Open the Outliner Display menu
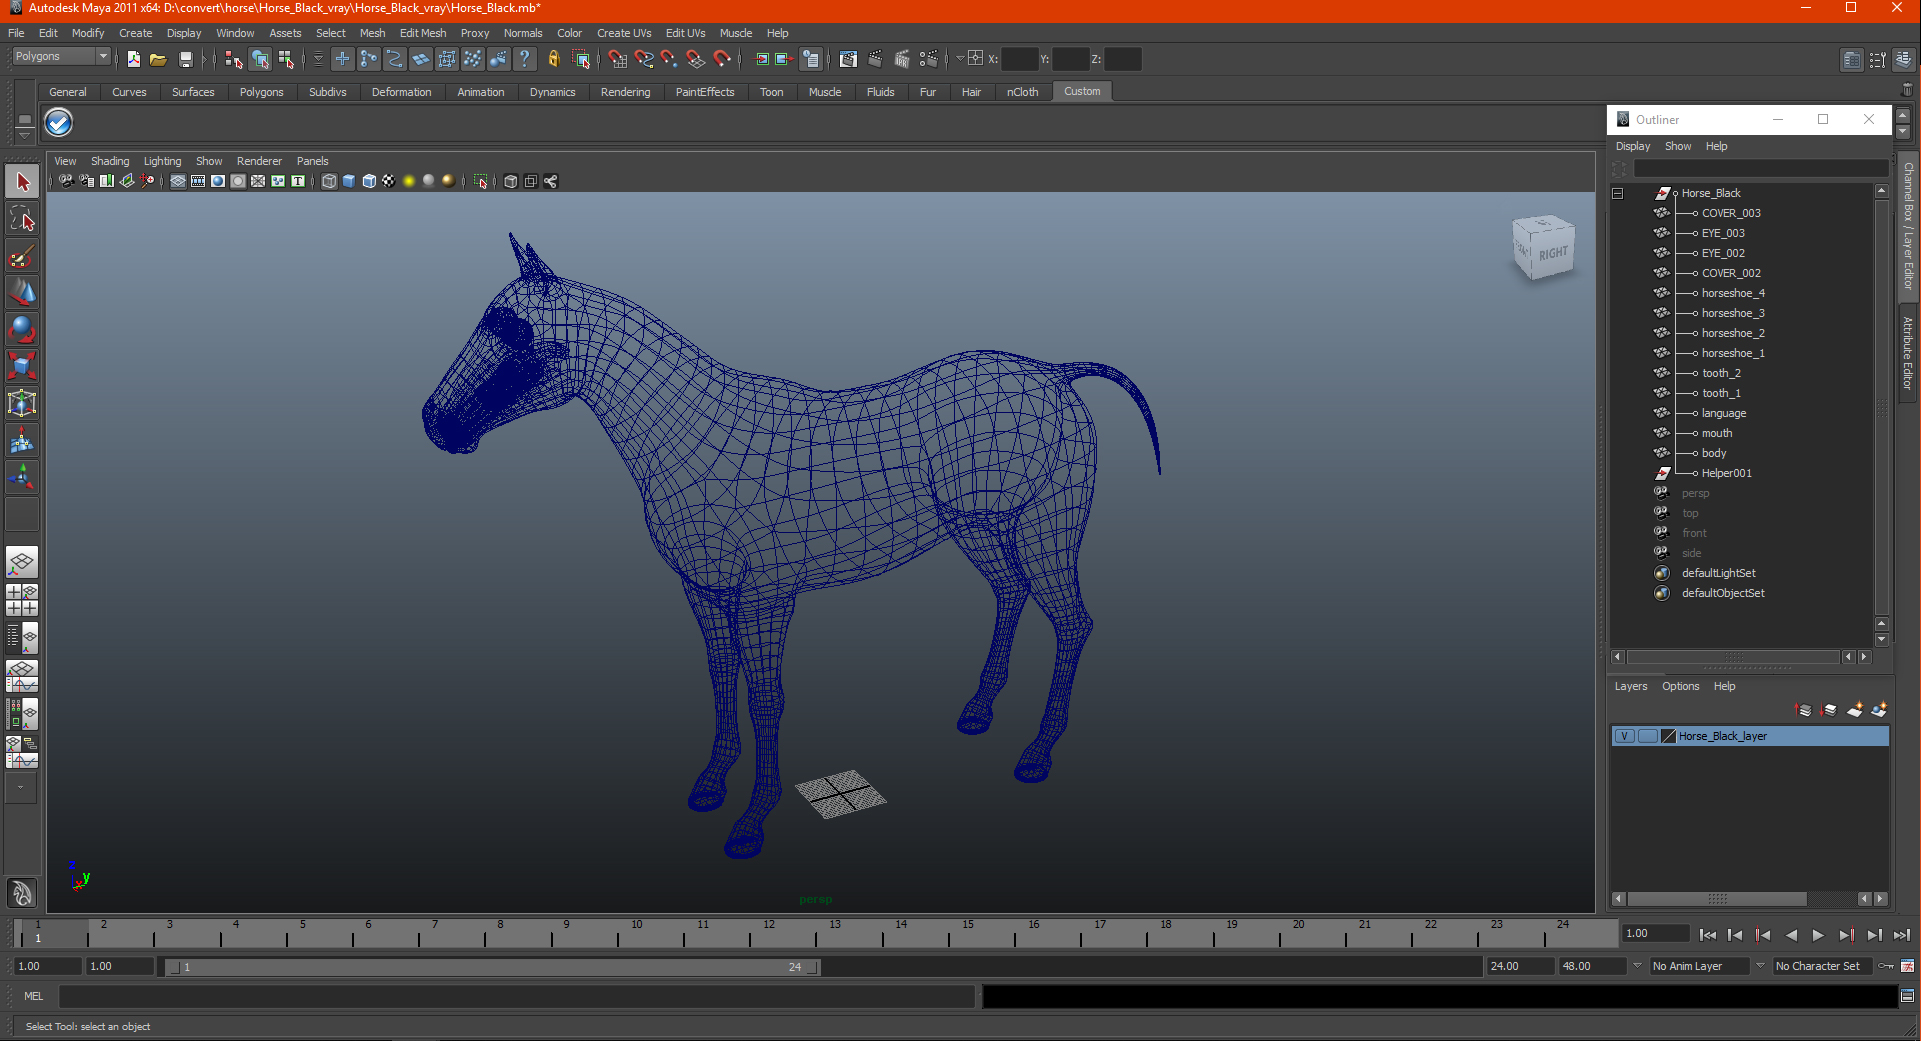The height and width of the screenshot is (1041, 1921). pyautogui.click(x=1632, y=146)
